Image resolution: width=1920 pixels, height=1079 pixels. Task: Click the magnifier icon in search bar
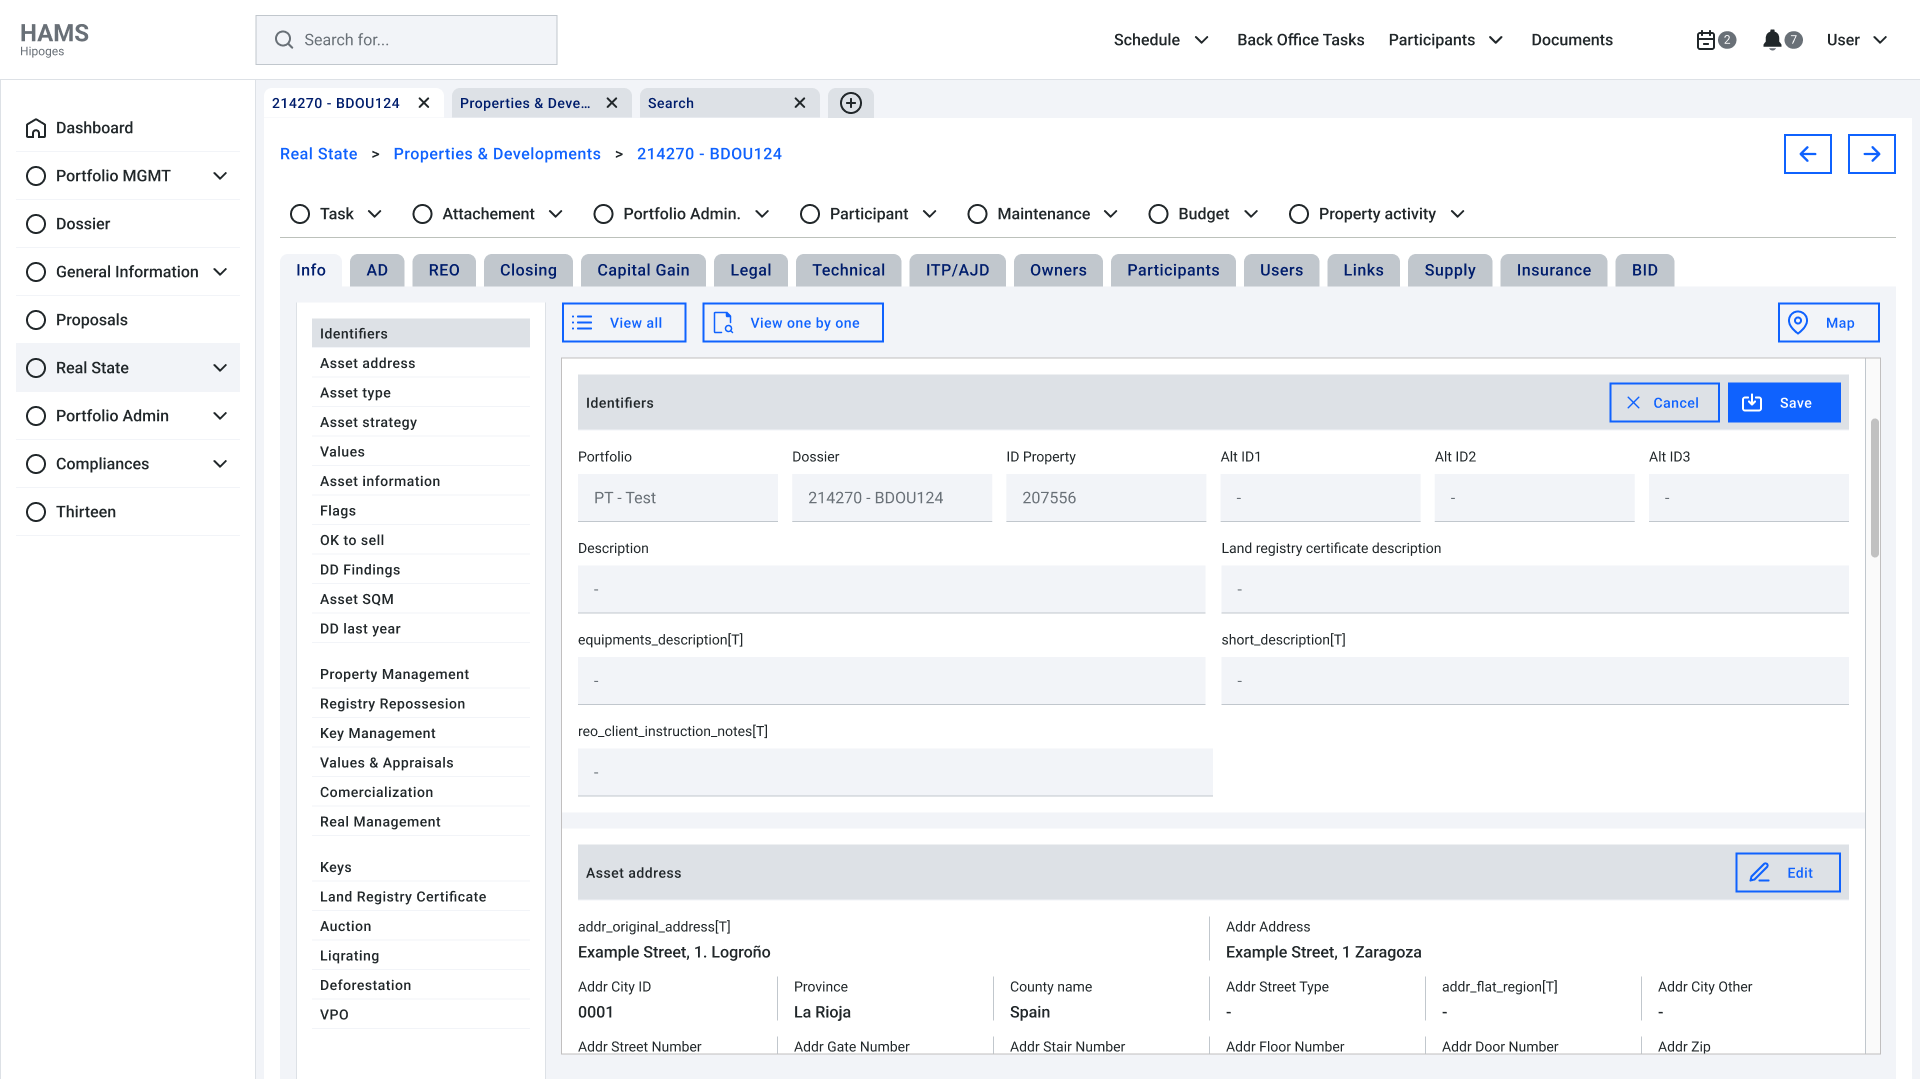point(284,40)
